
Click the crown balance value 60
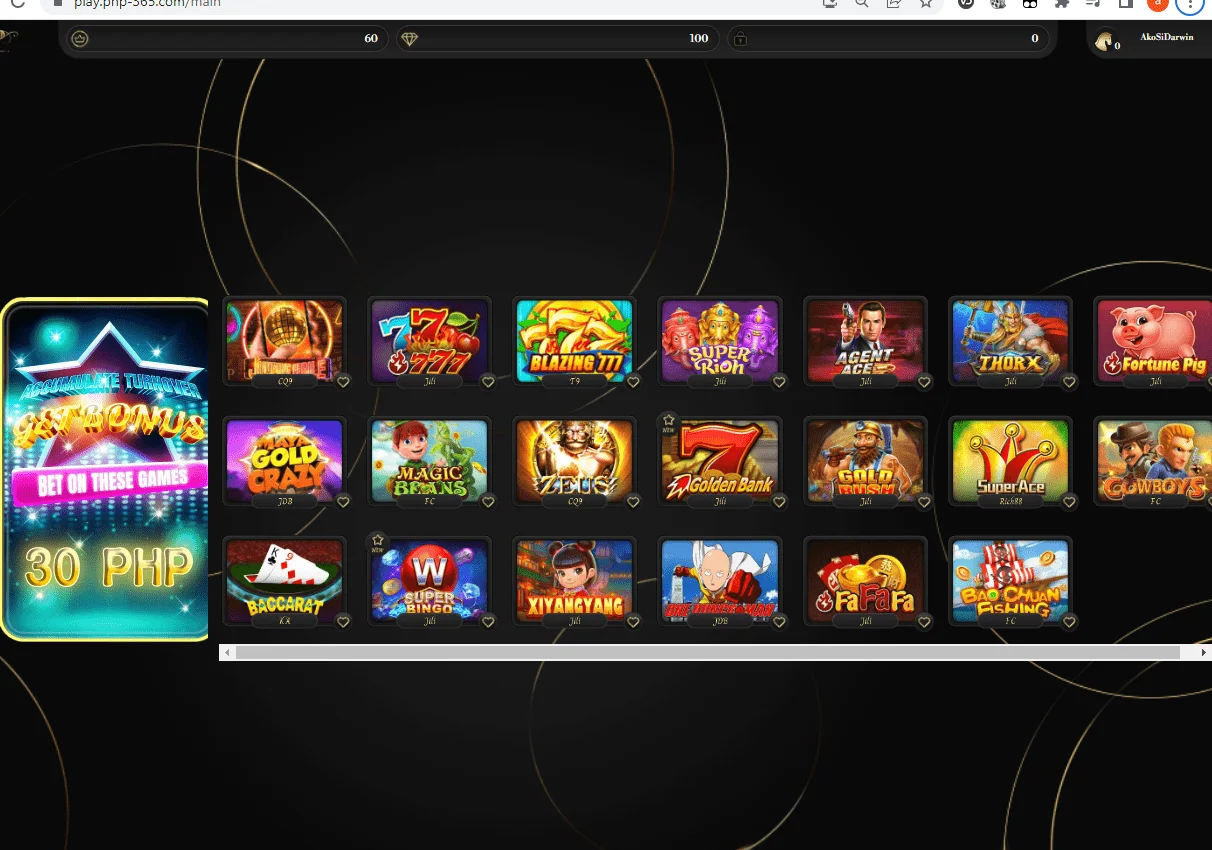(x=371, y=39)
